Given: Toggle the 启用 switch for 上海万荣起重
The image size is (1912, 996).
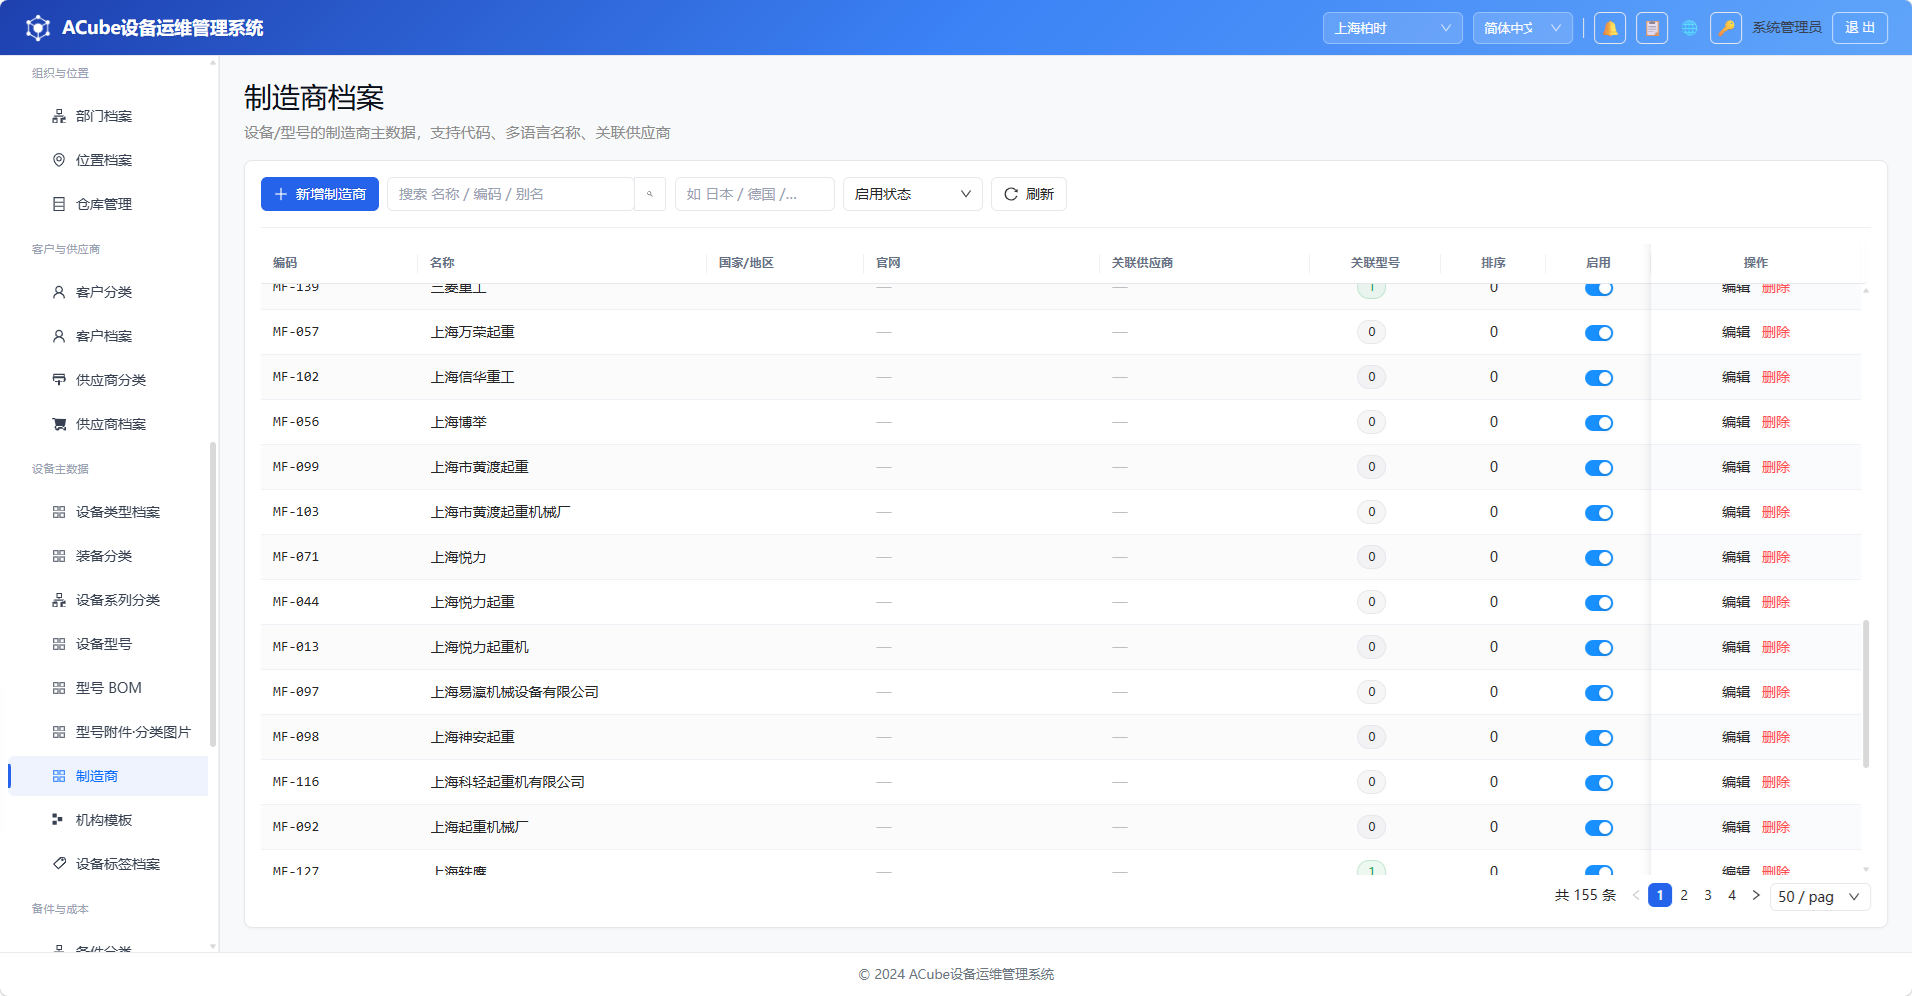Looking at the screenshot, I should point(1599,333).
